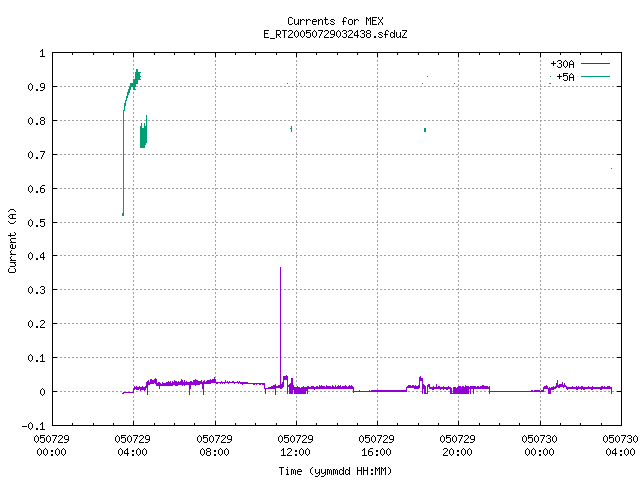Click the isolated green dot near 0.65 at far right
Screen dimensions: 640x480
(x=611, y=169)
